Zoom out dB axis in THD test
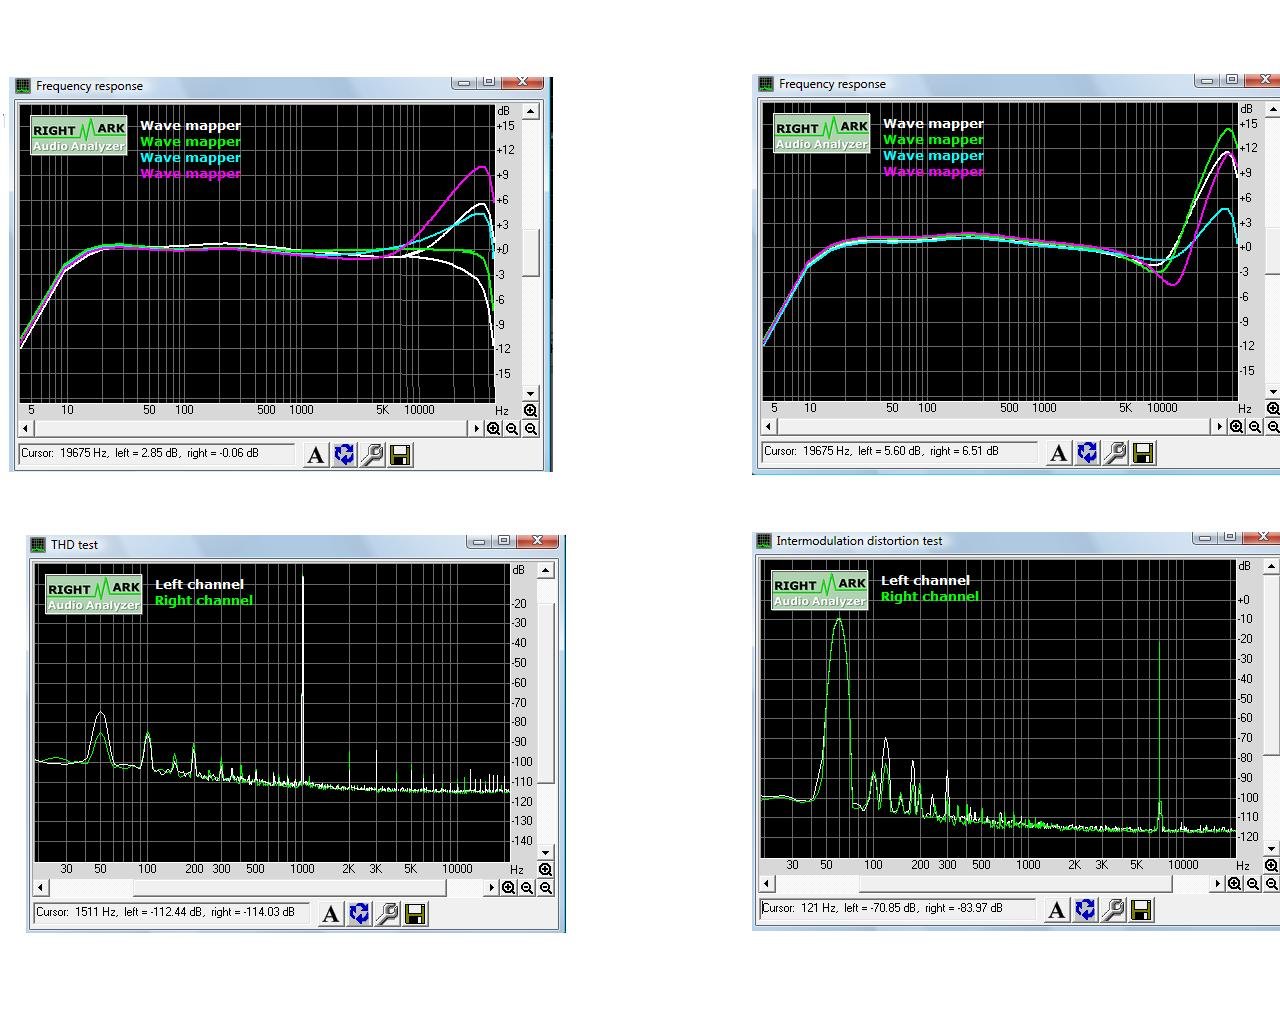 click(546, 888)
